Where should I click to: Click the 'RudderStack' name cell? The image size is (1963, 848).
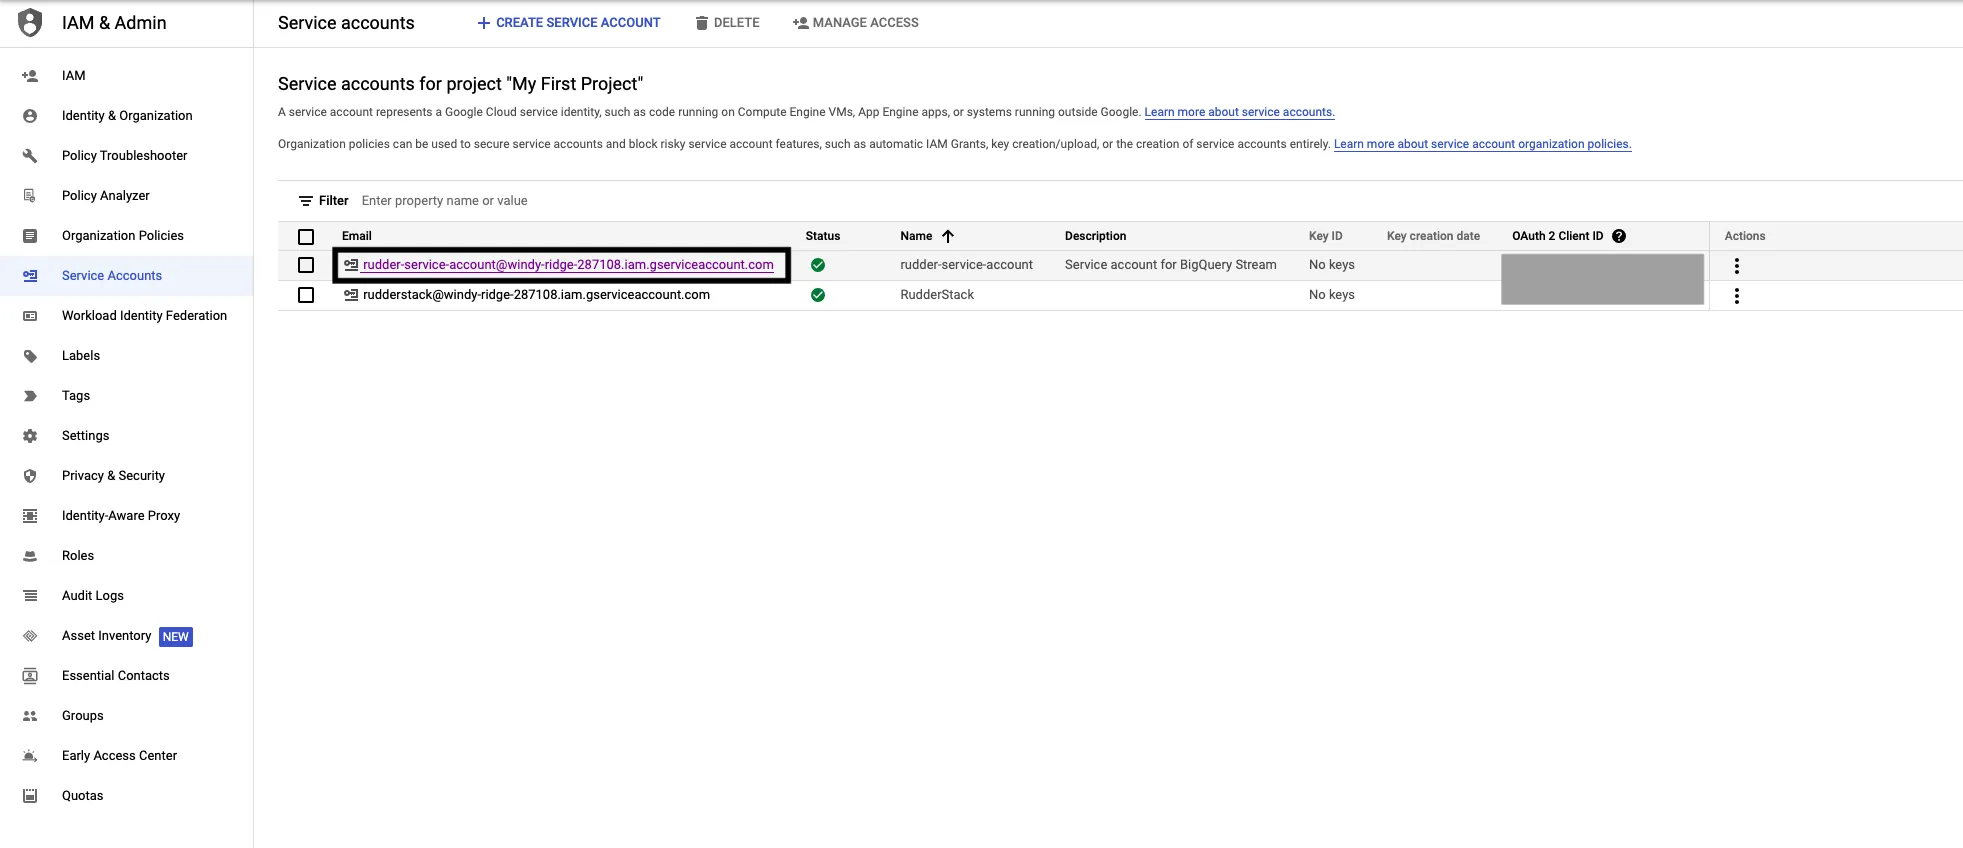937,295
